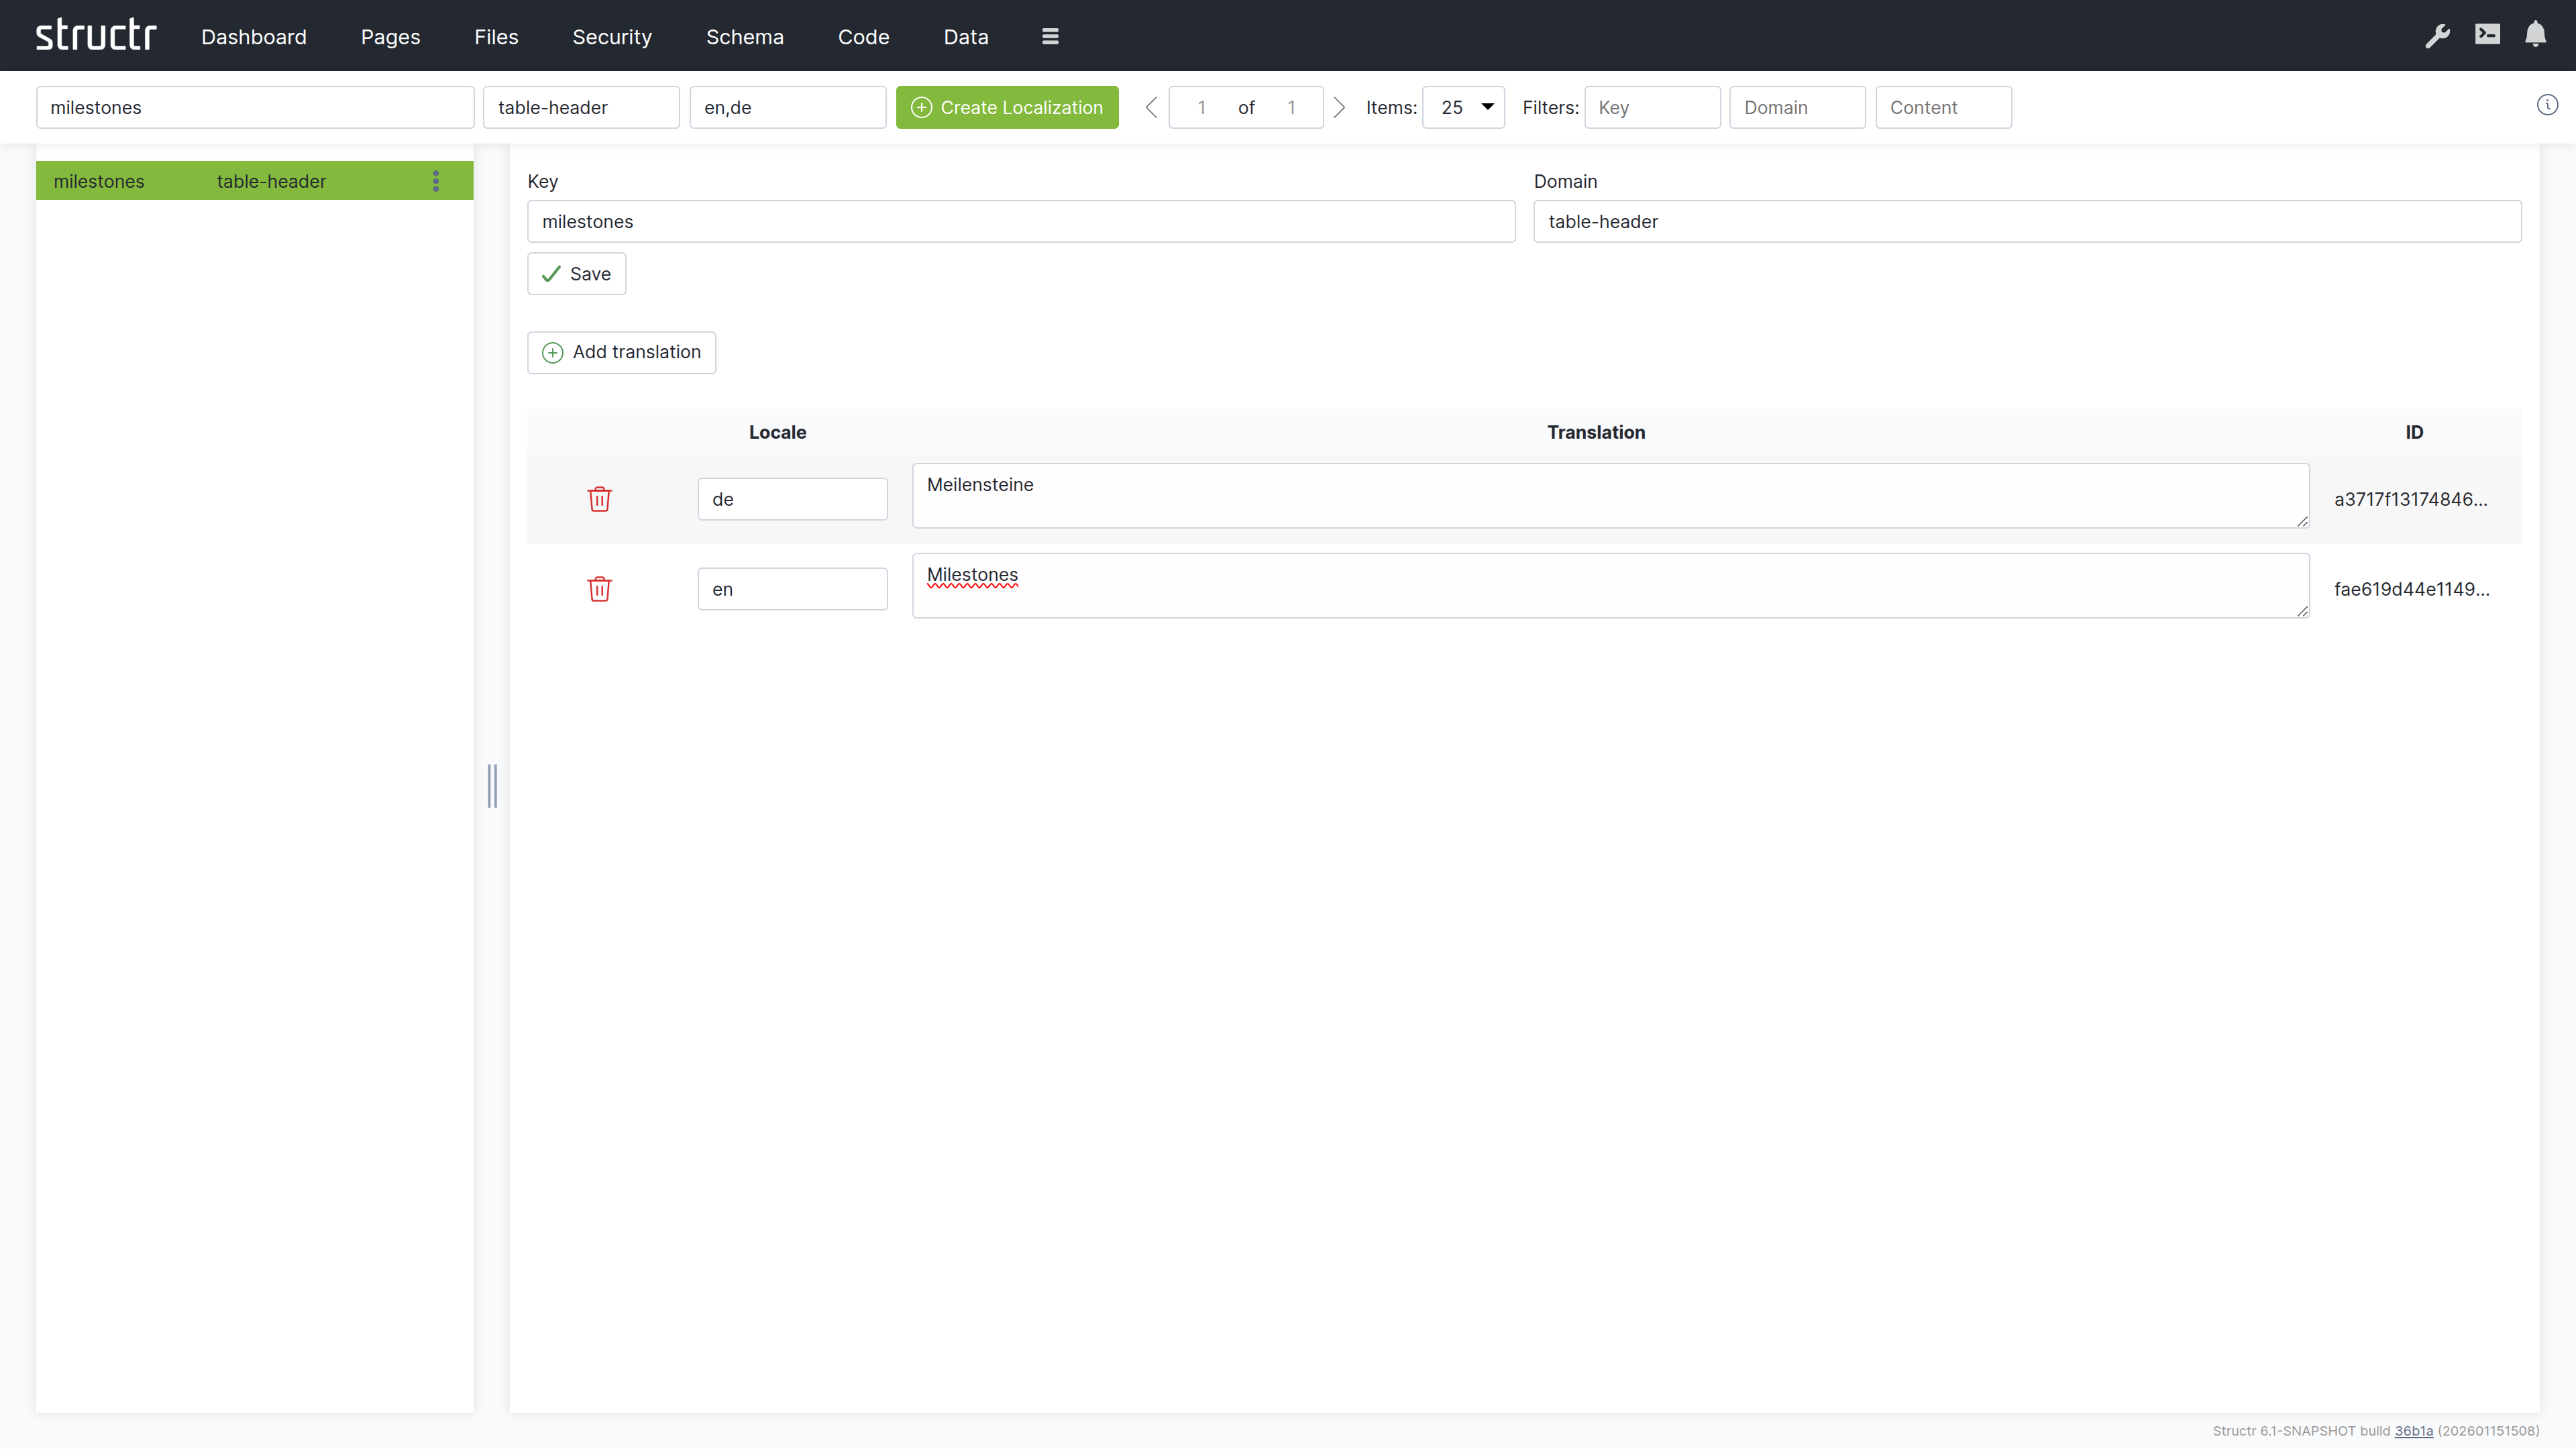Save the localization key and domain
The height and width of the screenshot is (1449, 2576).
pyautogui.click(x=576, y=274)
